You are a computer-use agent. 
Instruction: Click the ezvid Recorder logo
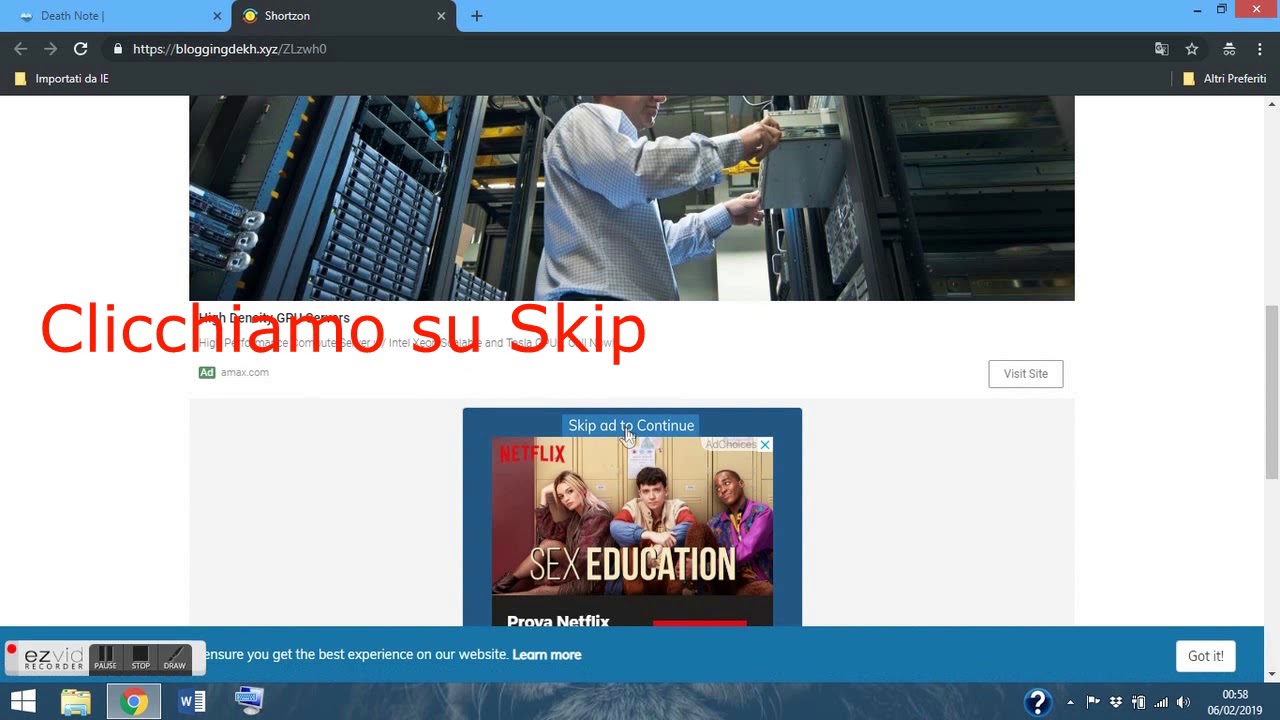(54, 658)
